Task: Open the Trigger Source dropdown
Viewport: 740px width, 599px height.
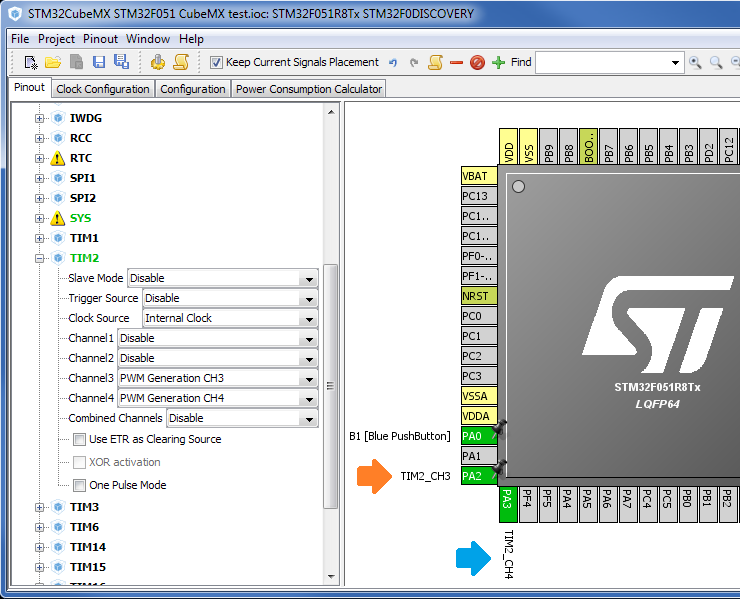Action: (230, 298)
